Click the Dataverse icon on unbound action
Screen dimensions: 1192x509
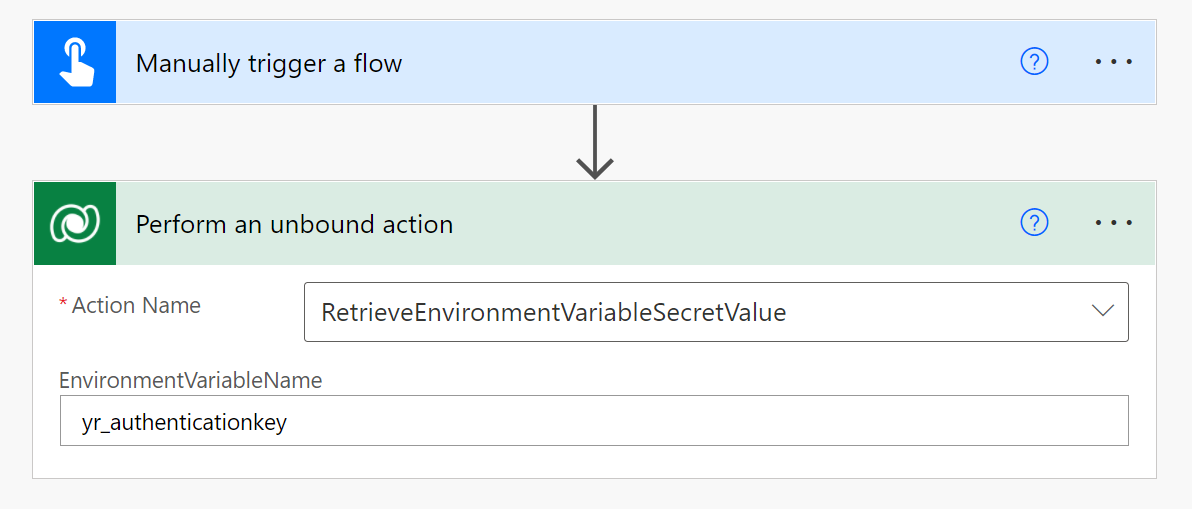(x=75, y=223)
